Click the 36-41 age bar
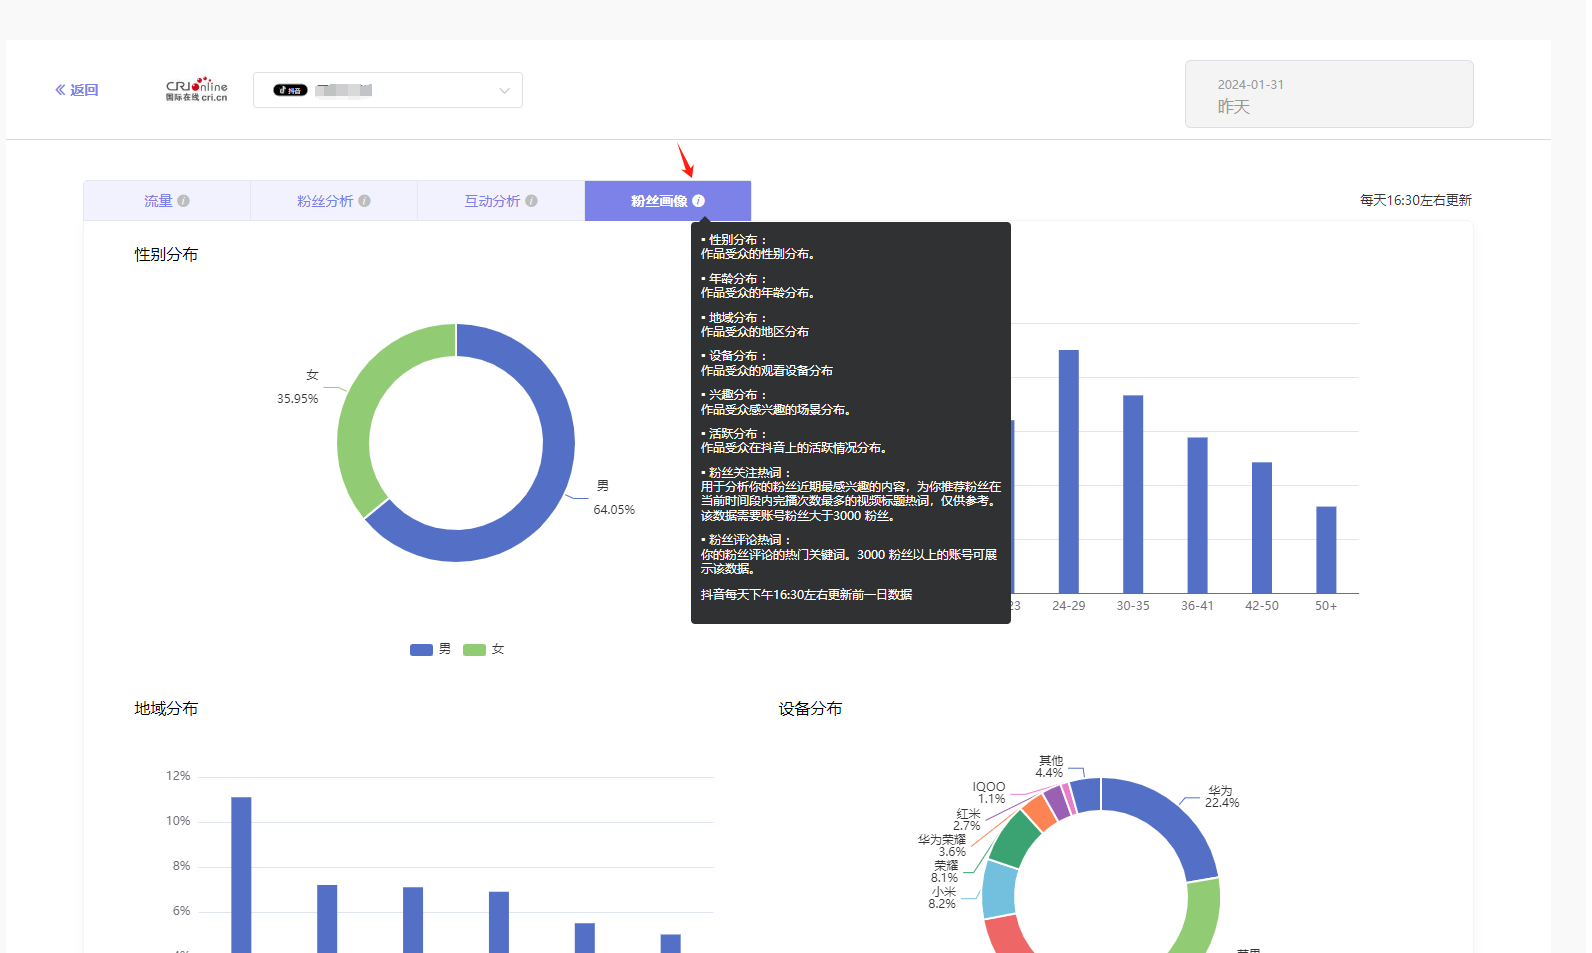Image resolution: width=1592 pixels, height=953 pixels. pyautogui.click(x=1197, y=515)
